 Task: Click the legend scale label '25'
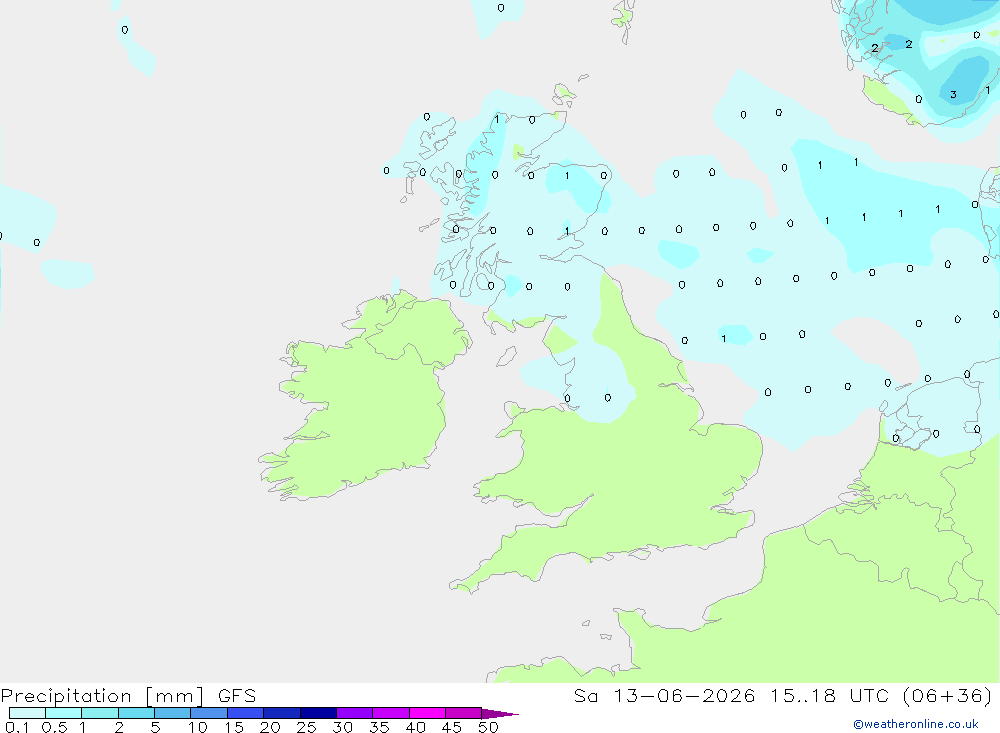[x=306, y=727]
